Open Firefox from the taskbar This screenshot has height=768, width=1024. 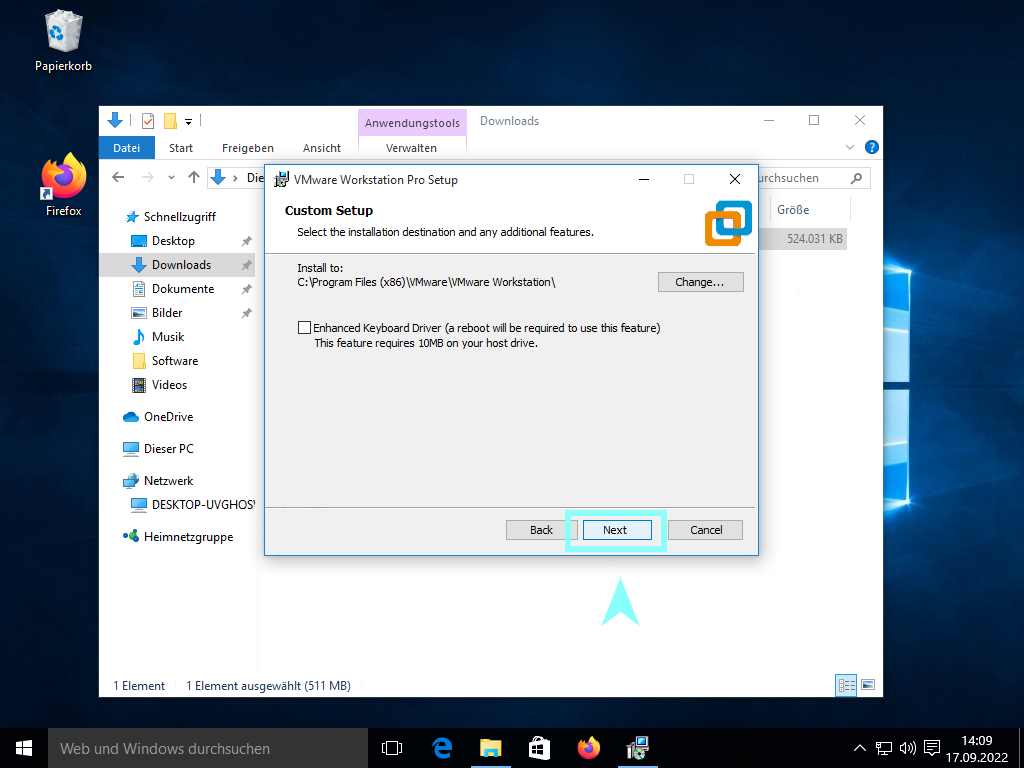point(588,747)
